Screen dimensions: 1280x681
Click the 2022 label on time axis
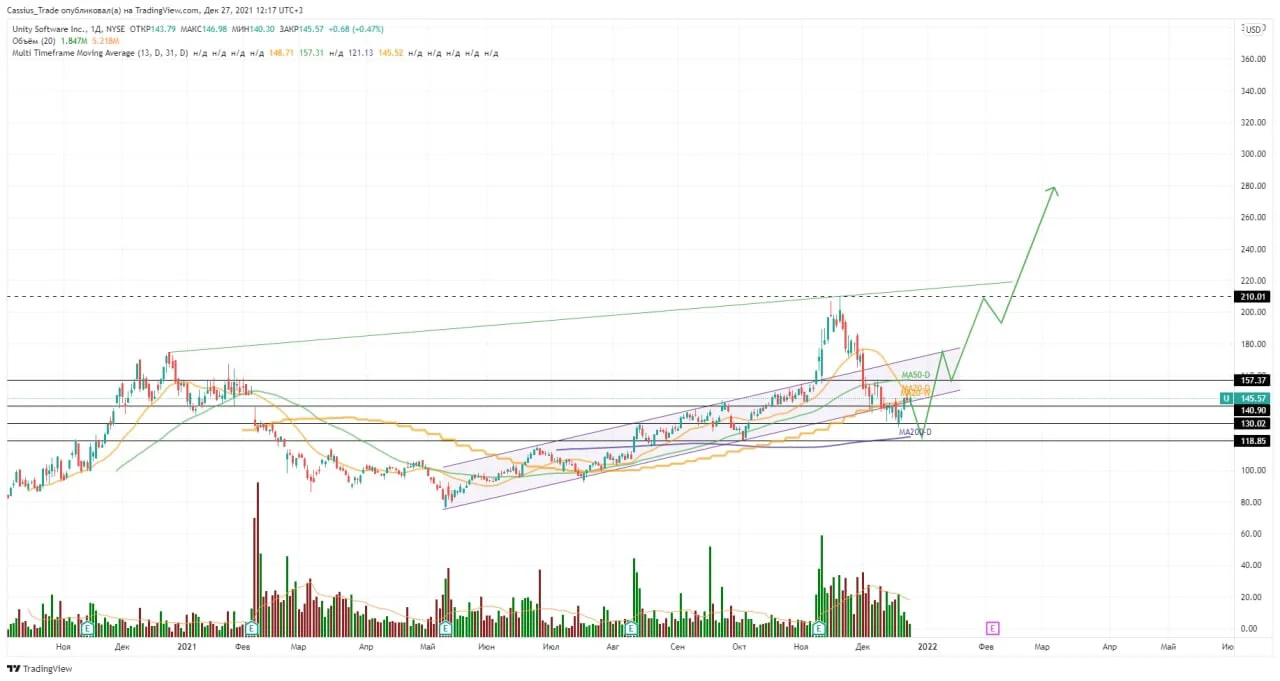928,647
